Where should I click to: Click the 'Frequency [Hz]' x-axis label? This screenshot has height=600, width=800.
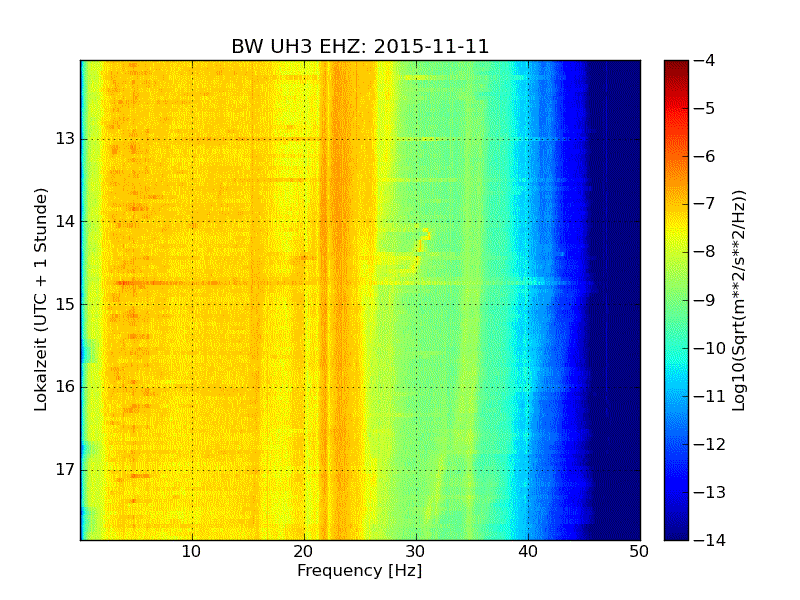pyautogui.click(x=360, y=570)
